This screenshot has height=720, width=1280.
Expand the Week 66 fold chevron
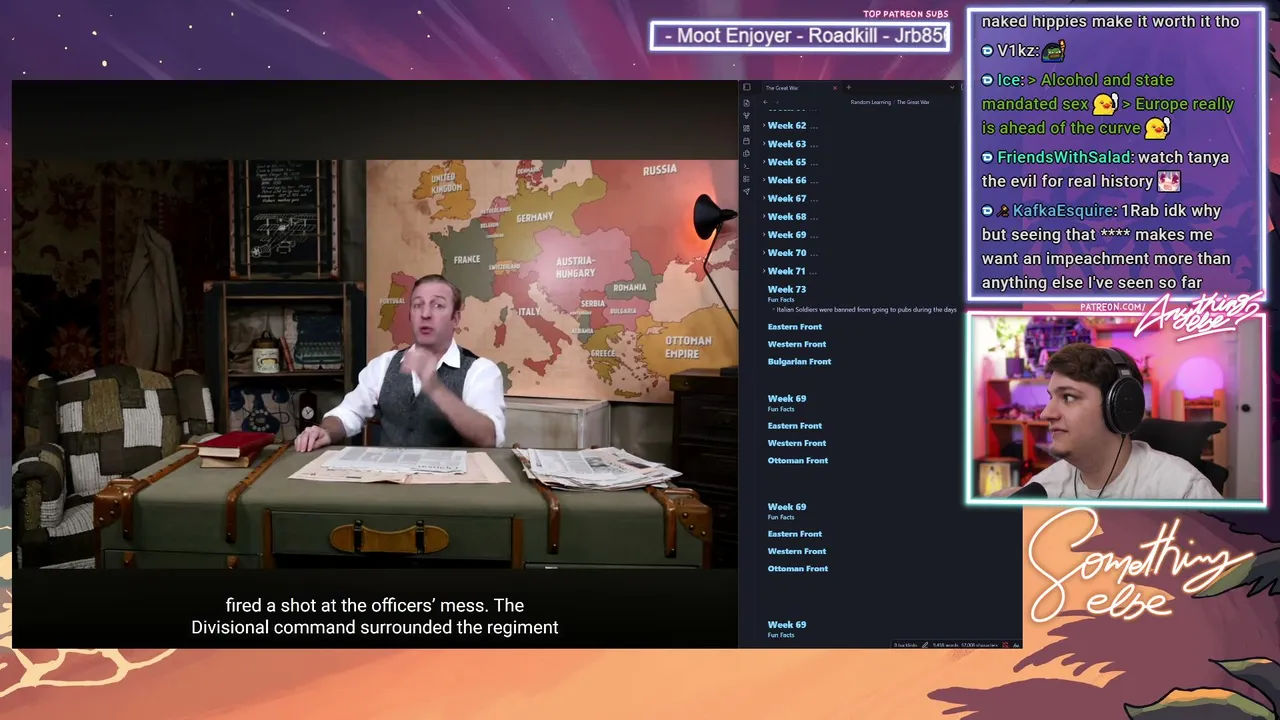coord(764,180)
